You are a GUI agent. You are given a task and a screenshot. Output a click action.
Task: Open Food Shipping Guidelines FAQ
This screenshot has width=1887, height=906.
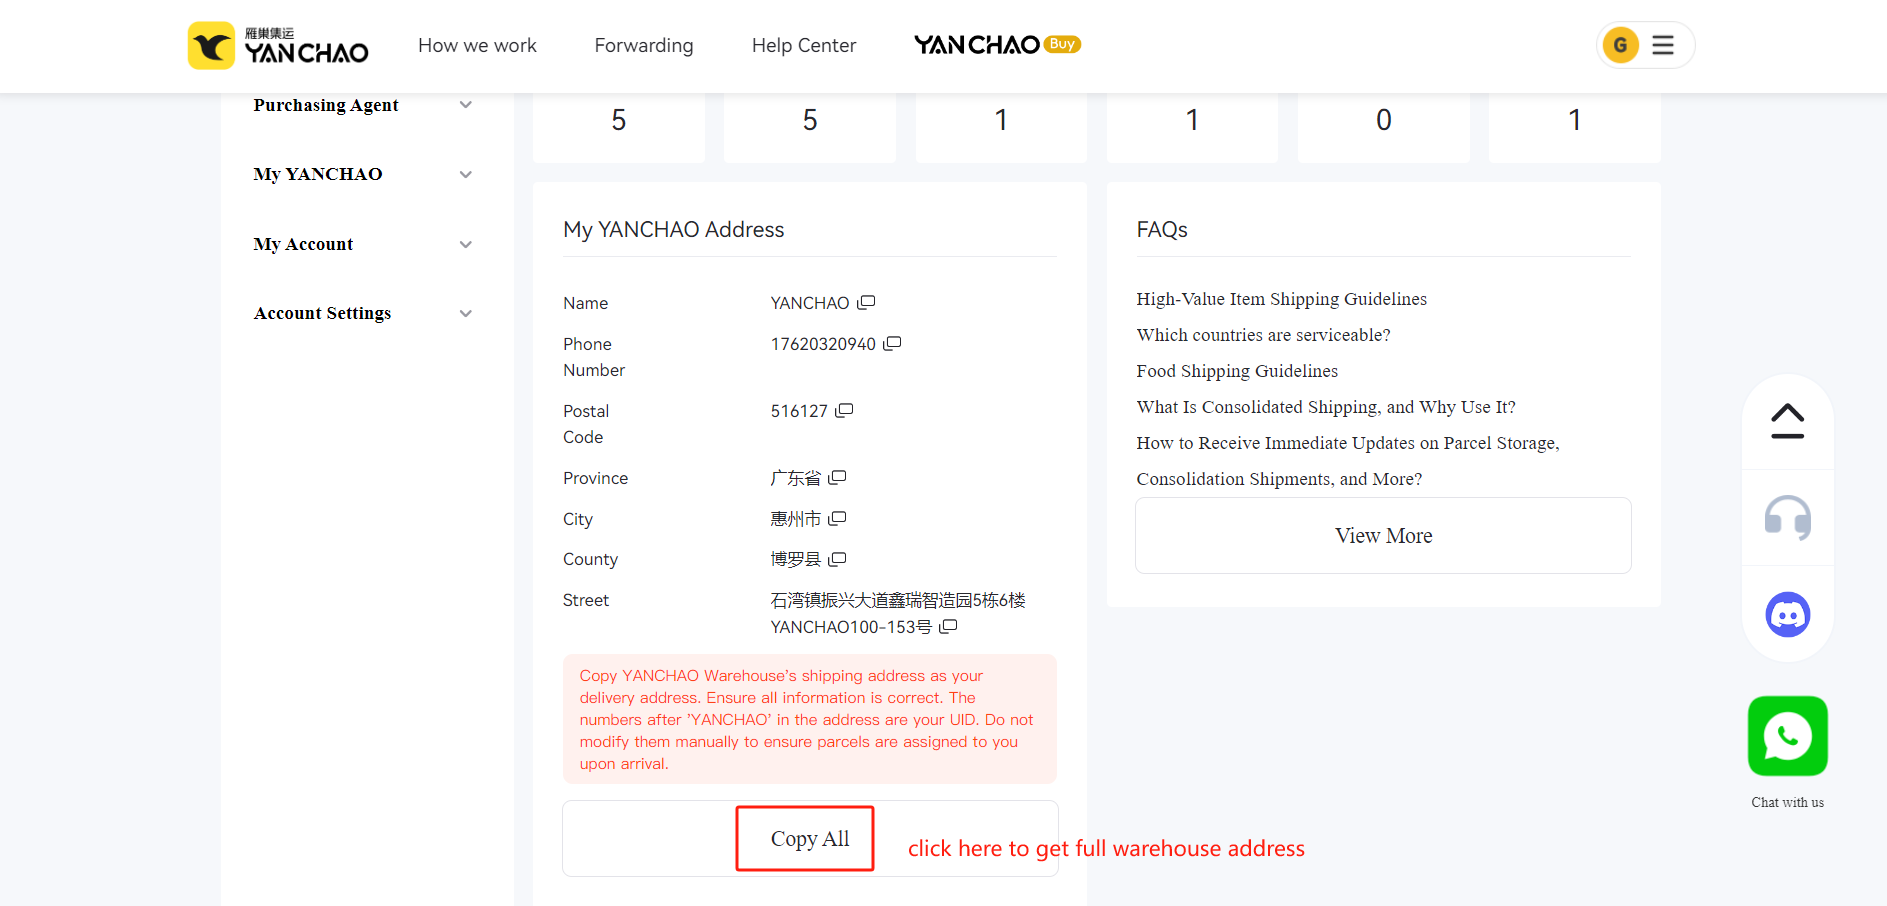coord(1237,371)
